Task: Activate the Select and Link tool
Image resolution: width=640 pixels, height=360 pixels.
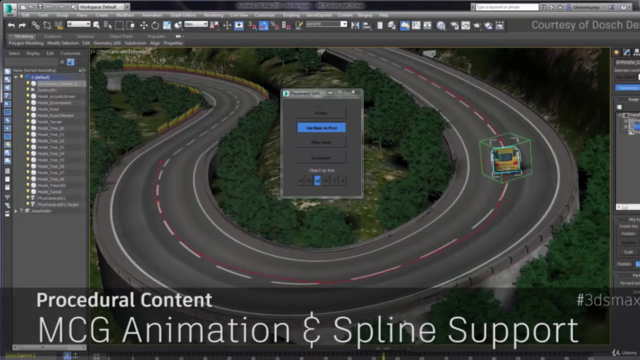Action: click(x=36, y=26)
